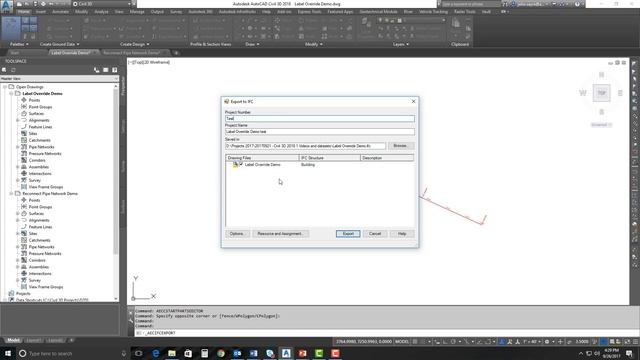Open the Home ribbon tab
This screenshot has height=360, width=640.
[x=24, y=12]
